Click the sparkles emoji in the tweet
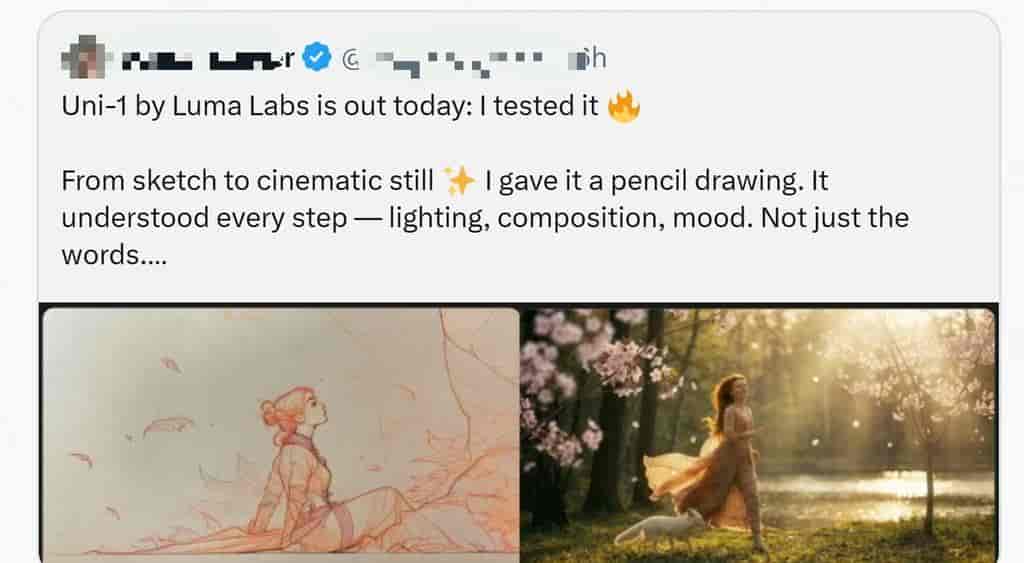 point(460,181)
